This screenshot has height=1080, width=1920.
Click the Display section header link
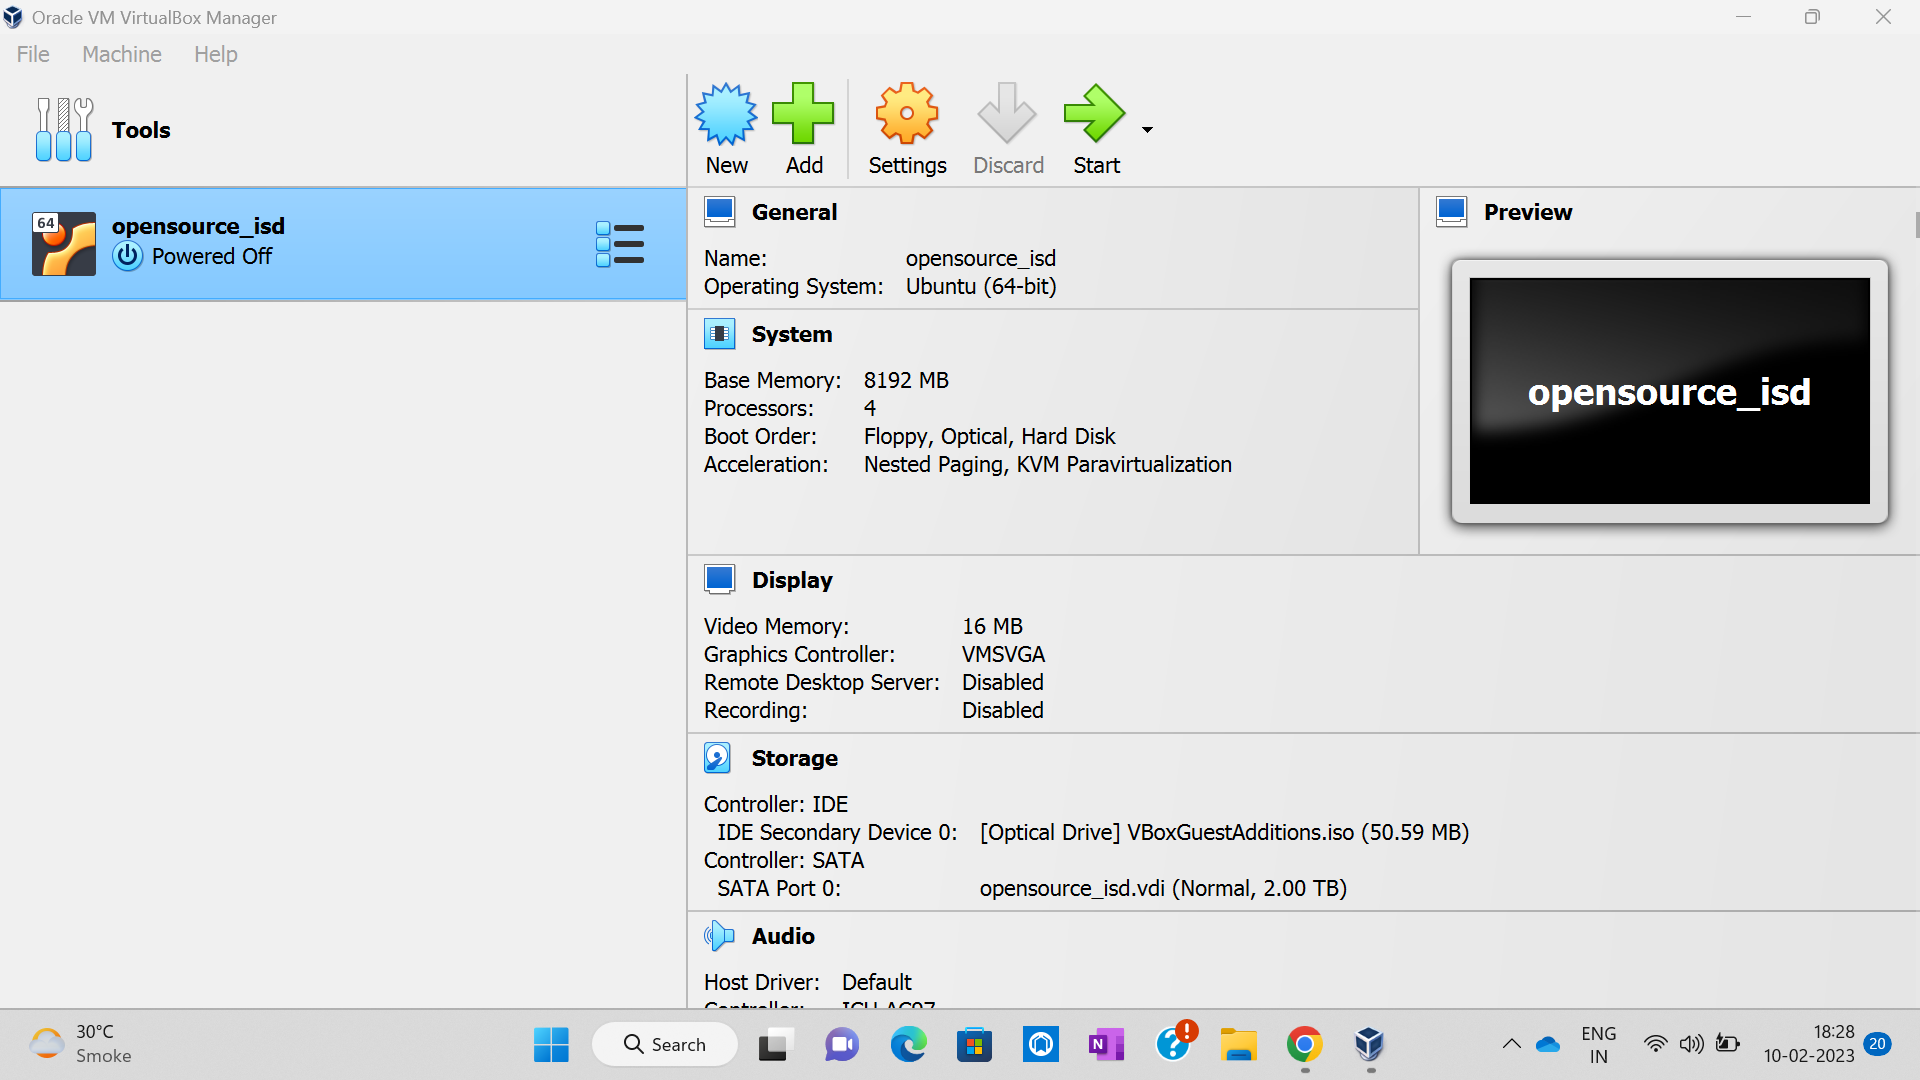click(x=791, y=580)
